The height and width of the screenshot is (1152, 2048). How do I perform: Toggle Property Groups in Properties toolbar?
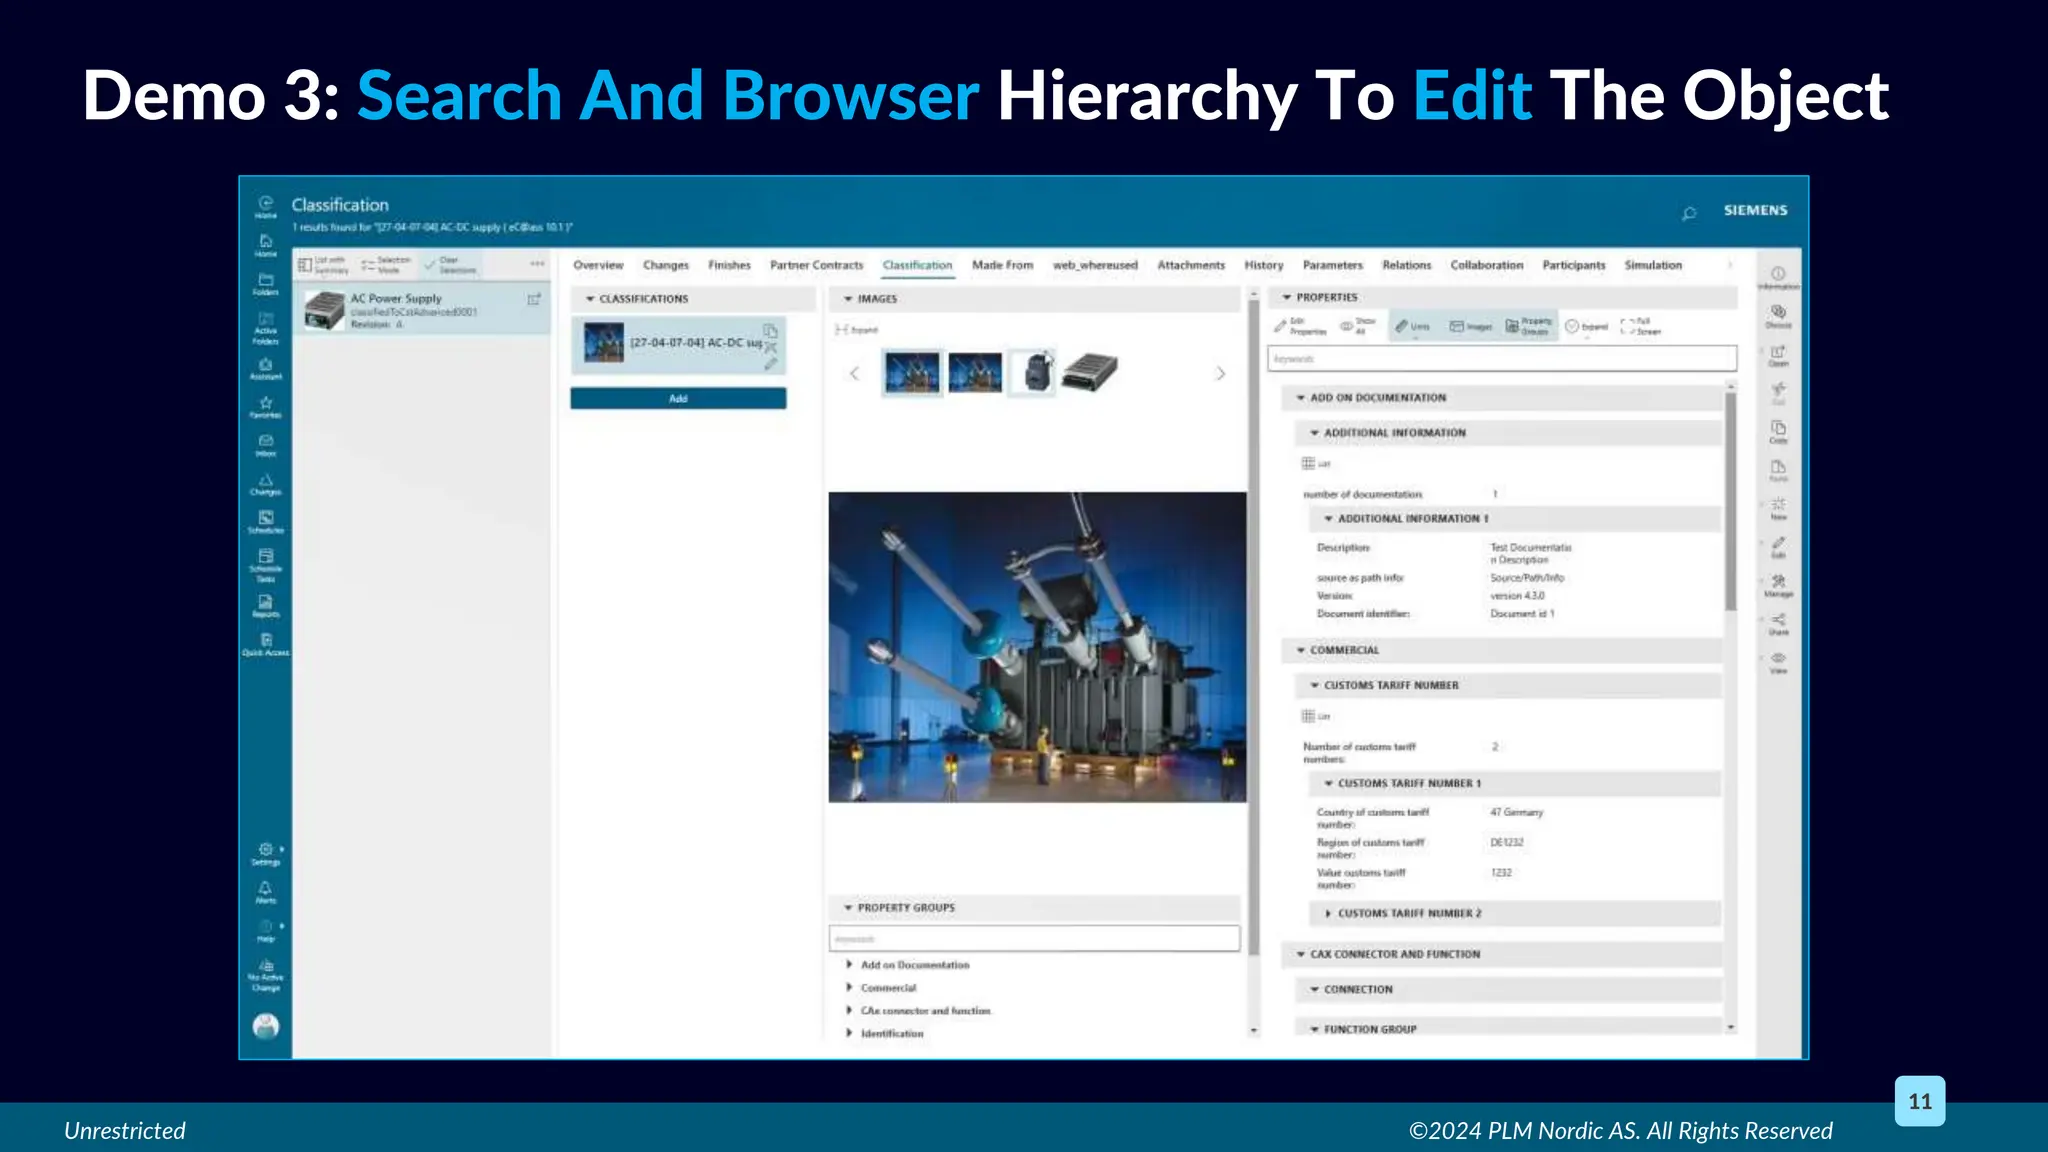pos(1530,326)
